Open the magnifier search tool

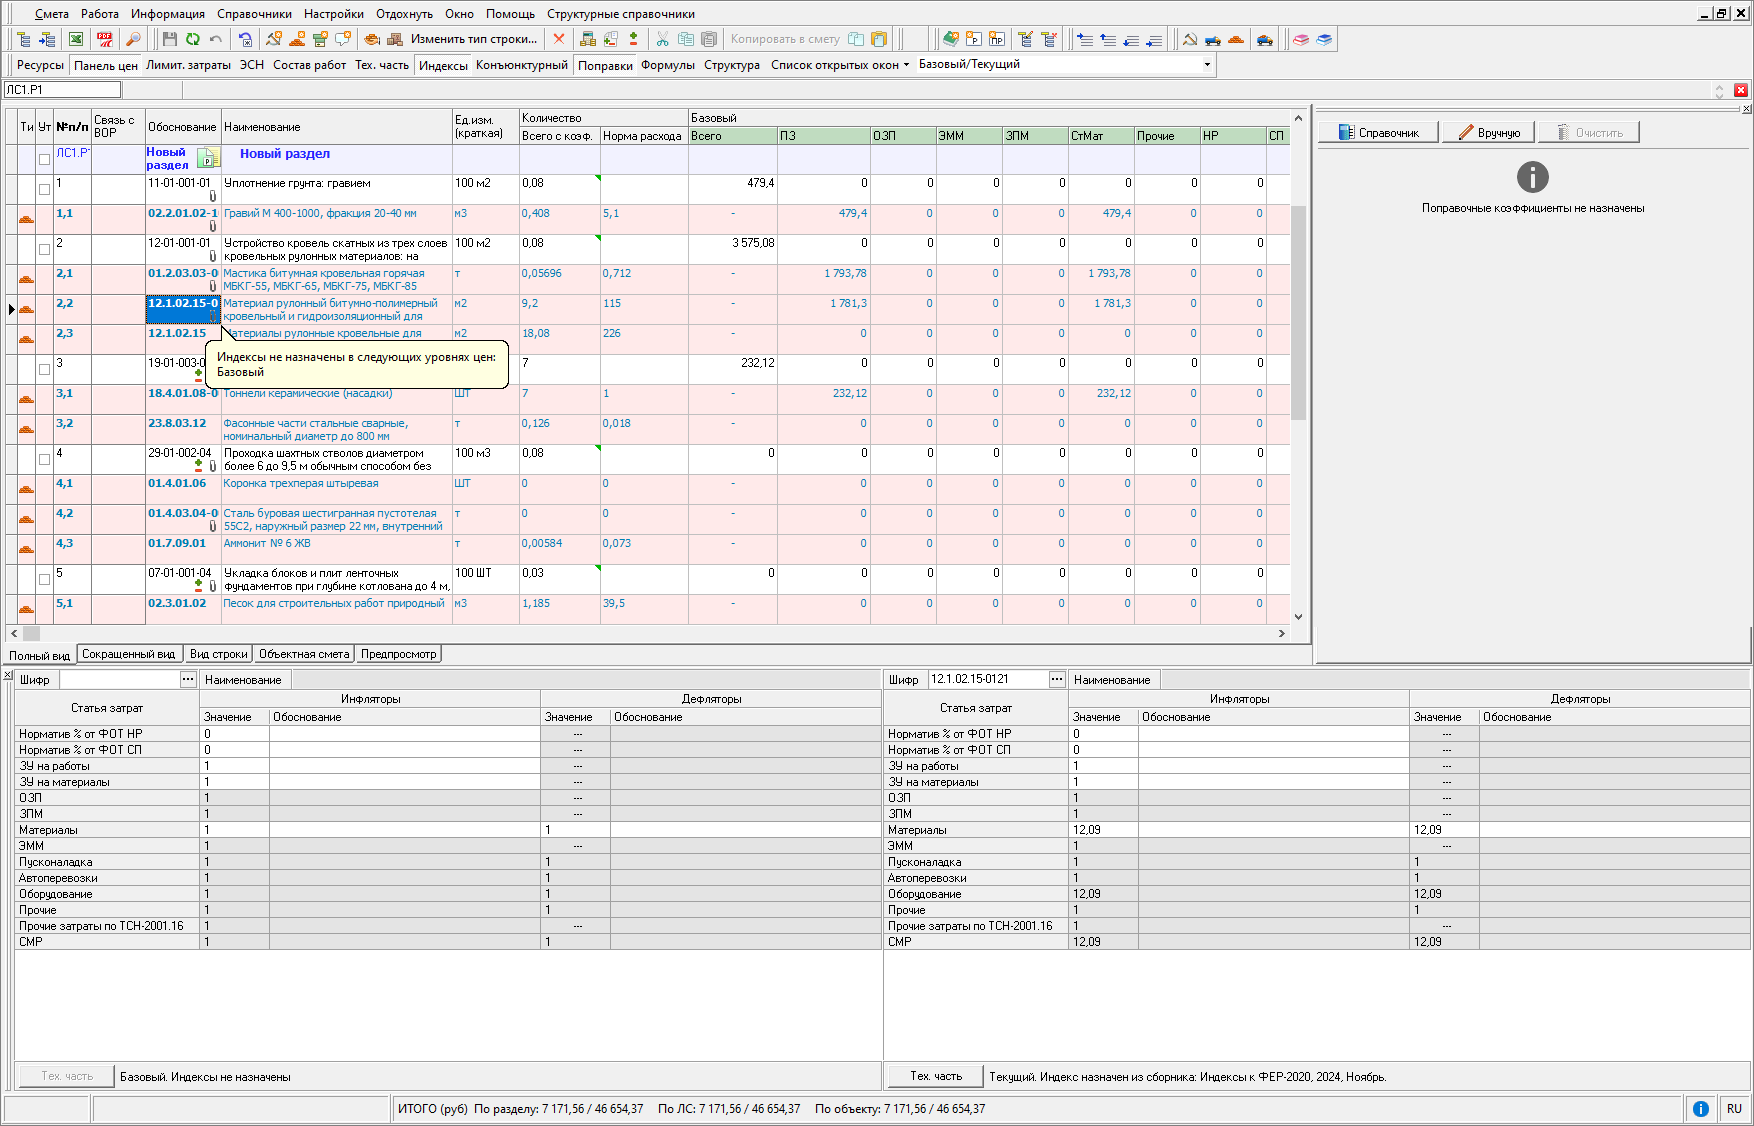pyautogui.click(x=132, y=39)
